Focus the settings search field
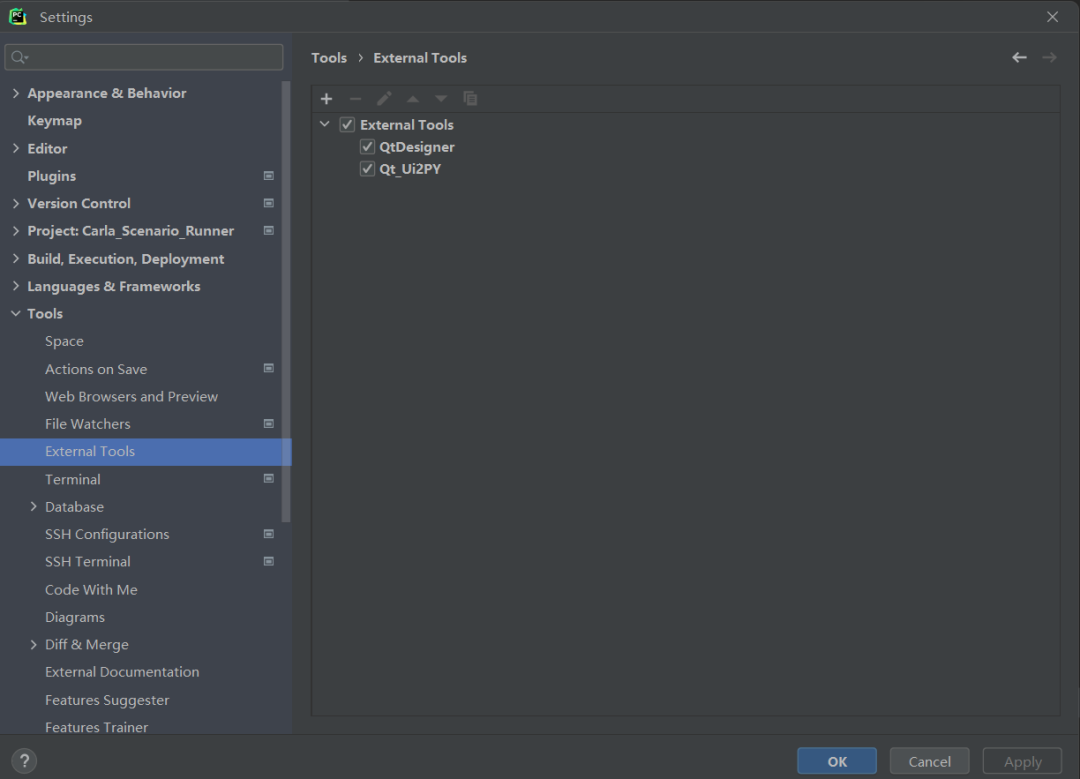 click(144, 57)
